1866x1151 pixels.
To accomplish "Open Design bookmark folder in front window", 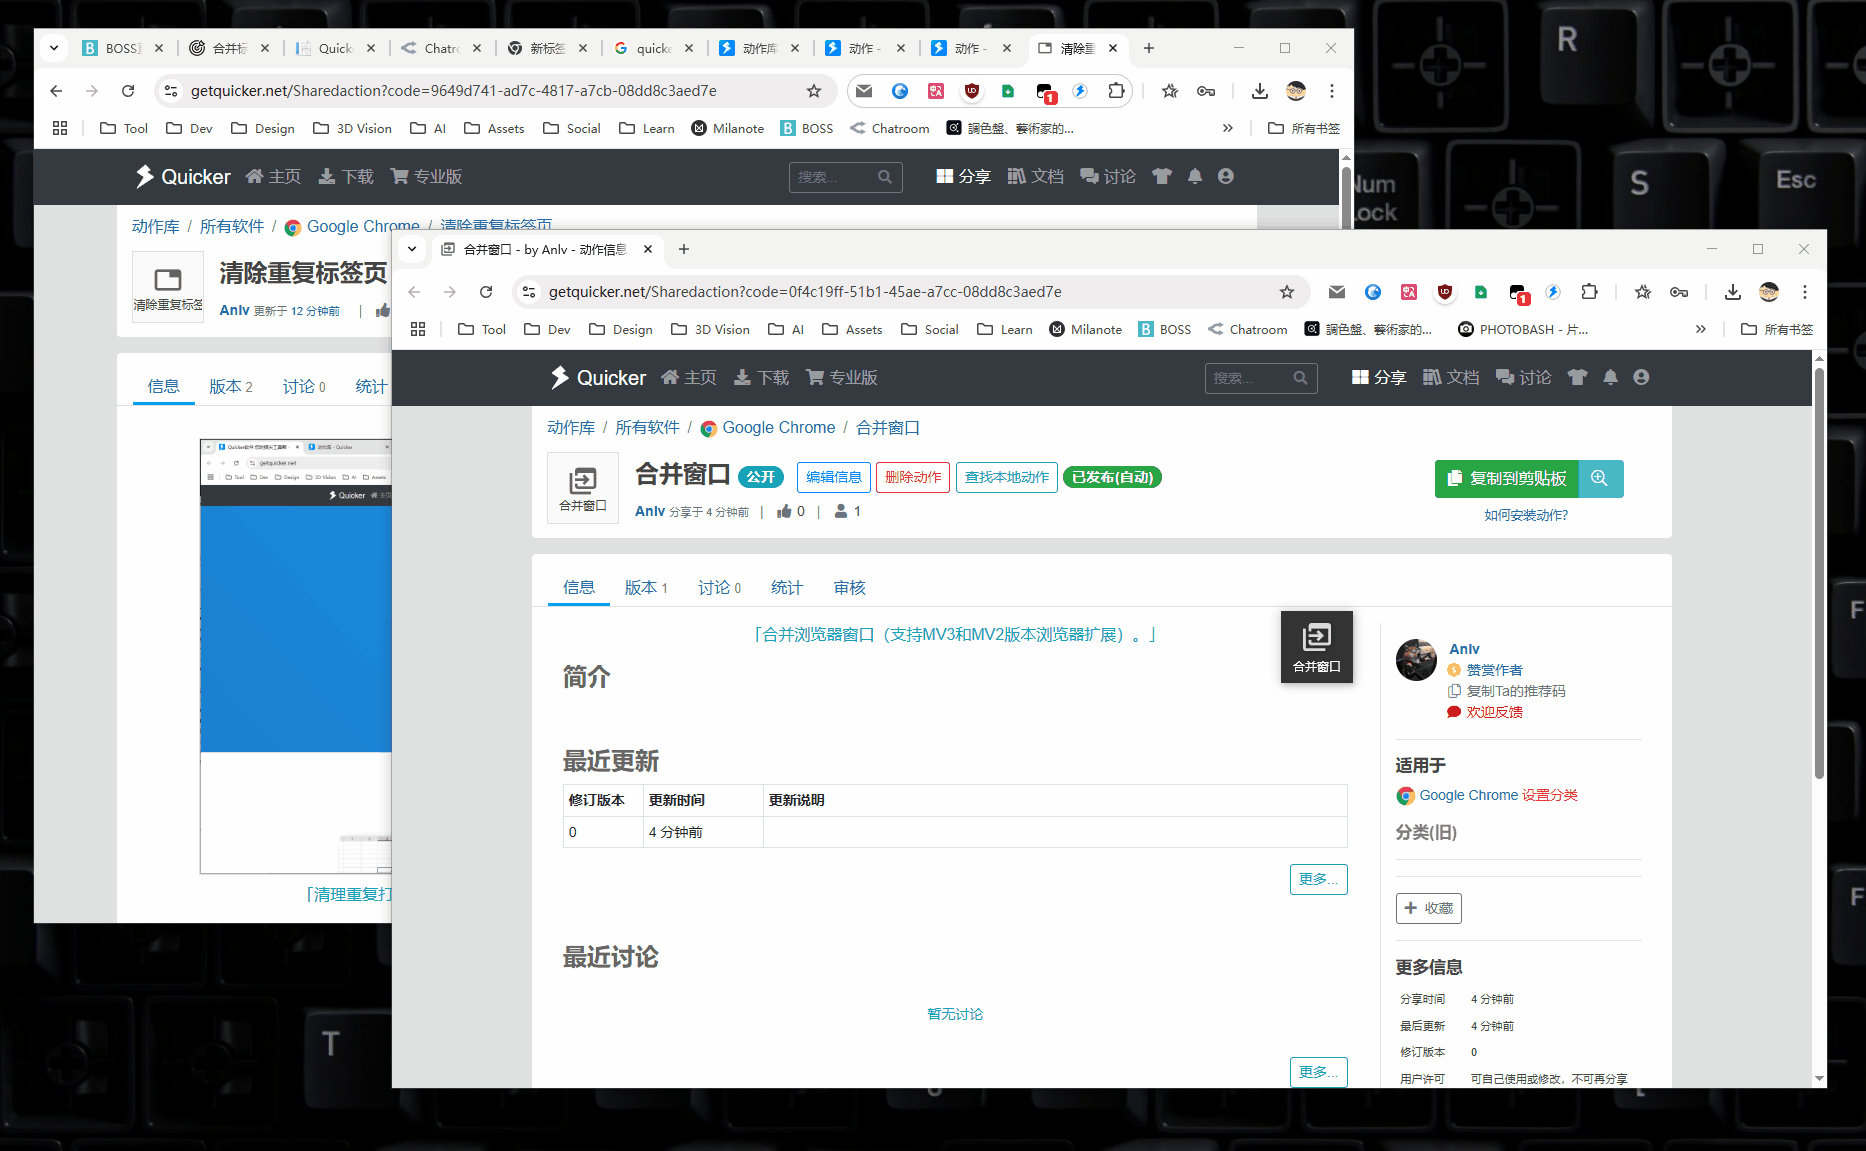I will 621,329.
